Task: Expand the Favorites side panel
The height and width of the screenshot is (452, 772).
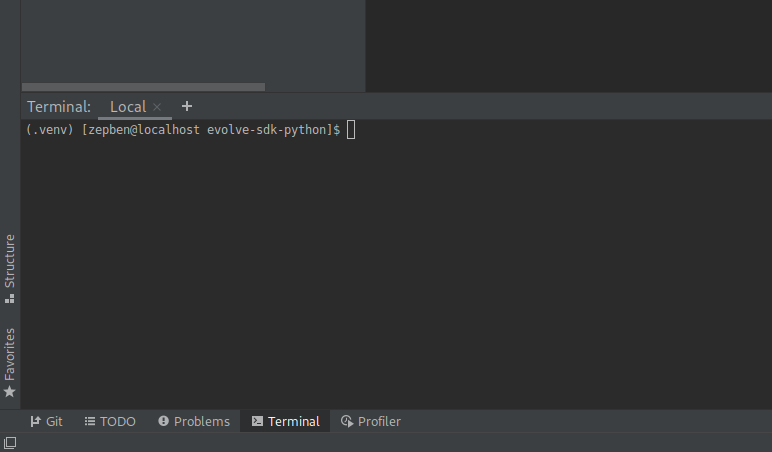Action: [10, 353]
